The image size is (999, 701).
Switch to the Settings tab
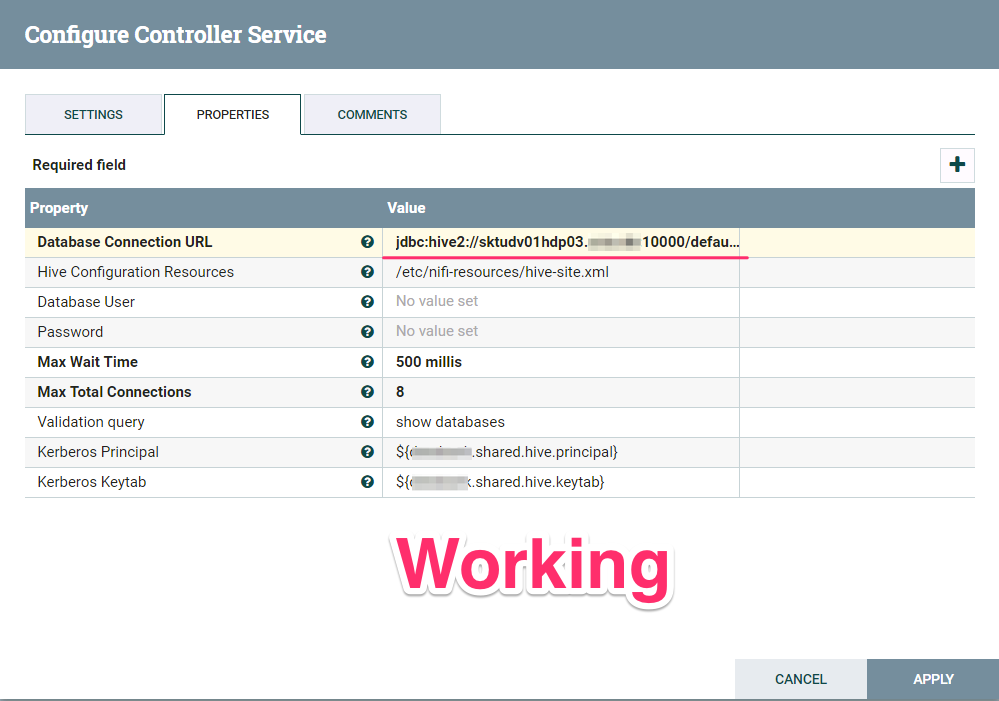(94, 115)
